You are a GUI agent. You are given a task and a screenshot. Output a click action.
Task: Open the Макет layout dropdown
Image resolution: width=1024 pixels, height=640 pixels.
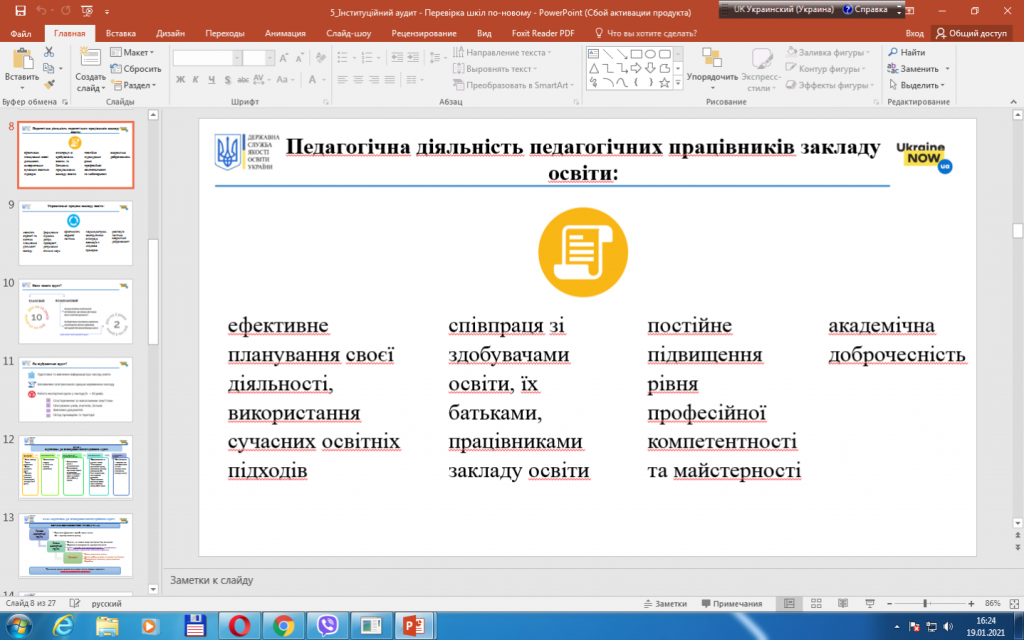coord(133,52)
